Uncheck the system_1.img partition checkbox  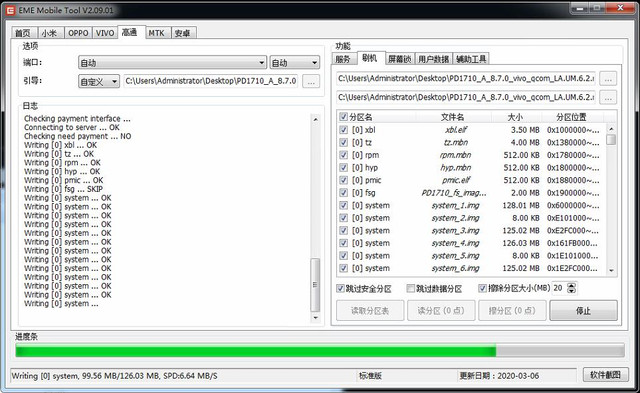click(x=344, y=205)
